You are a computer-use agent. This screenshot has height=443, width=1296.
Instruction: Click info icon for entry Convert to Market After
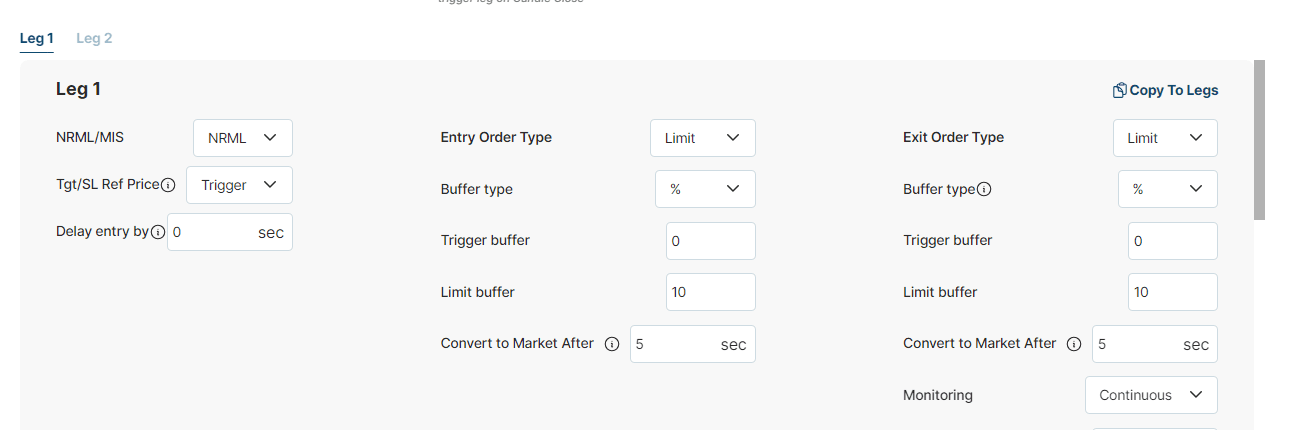point(612,344)
